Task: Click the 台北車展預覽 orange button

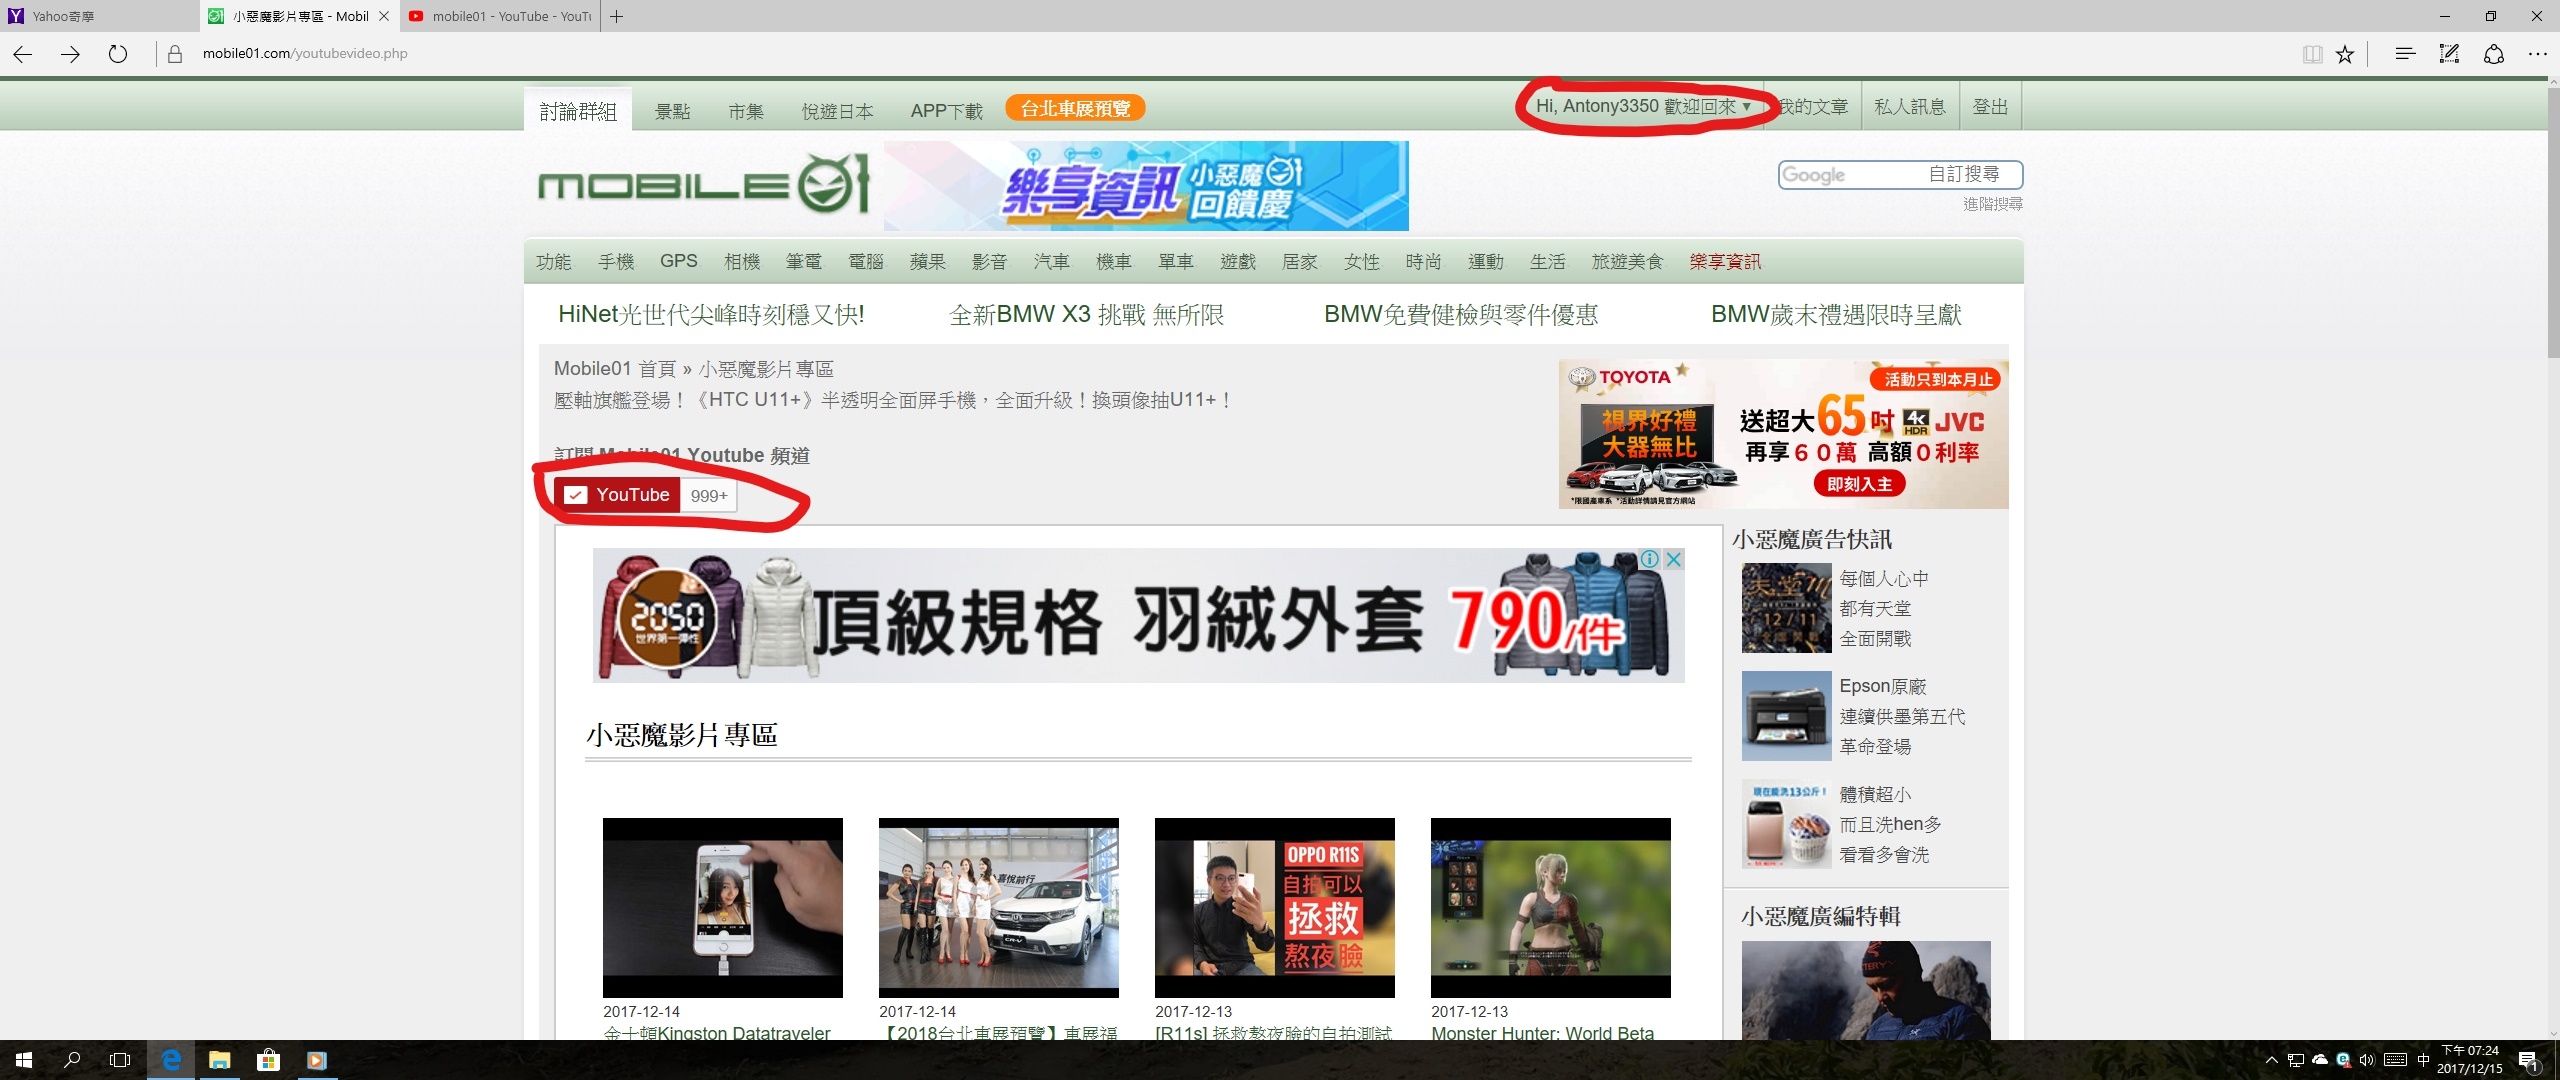Action: pos(1075,108)
